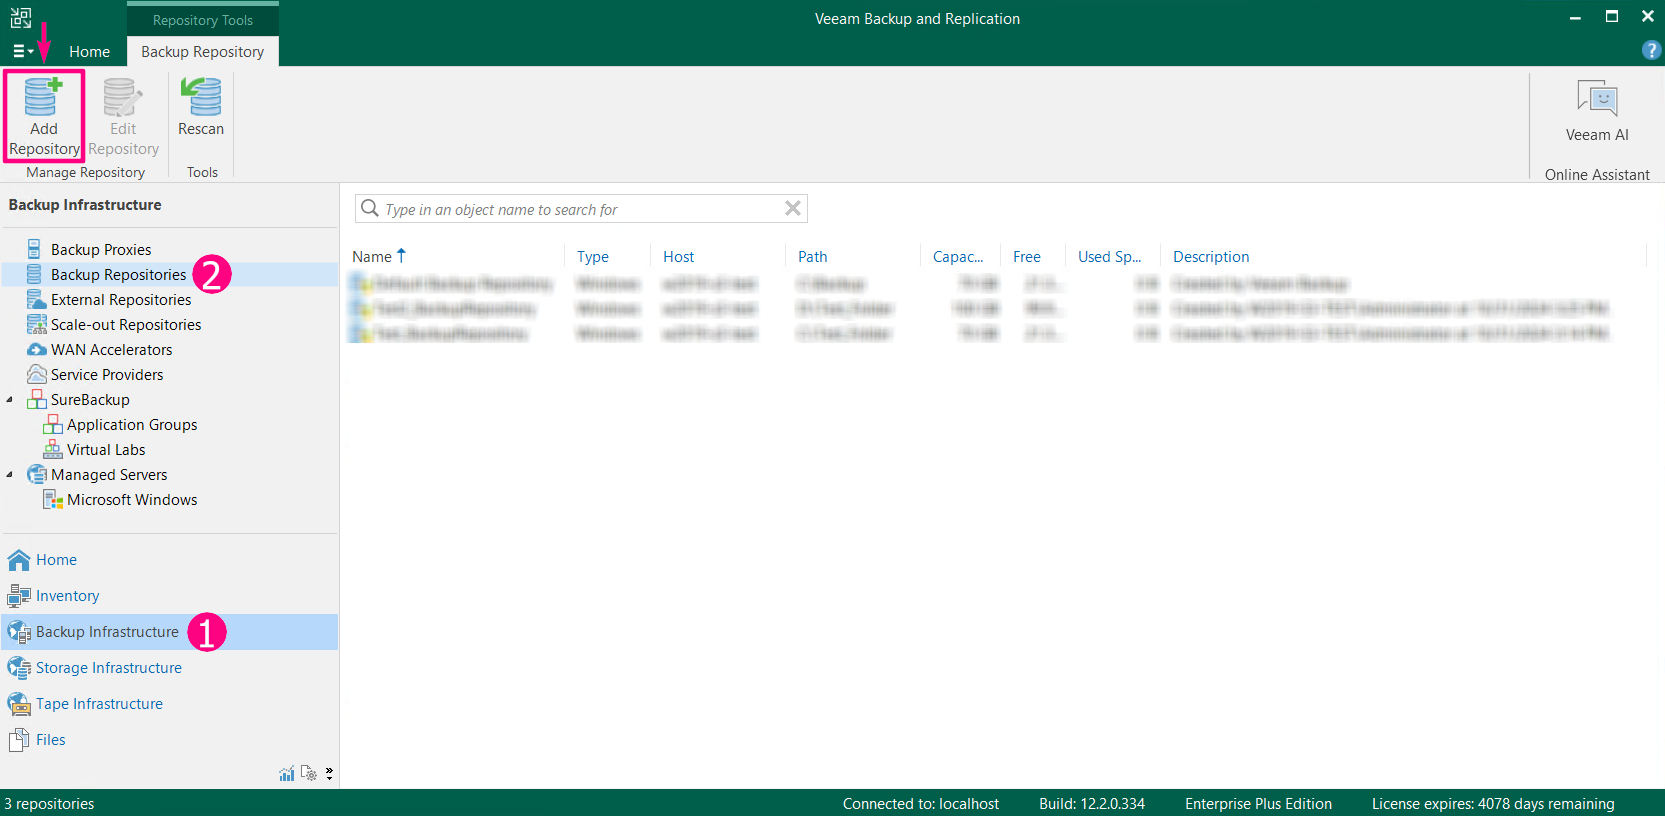Click the 'Manage Repository' ribbon group label
The width and height of the screenshot is (1665, 816).
tap(85, 172)
